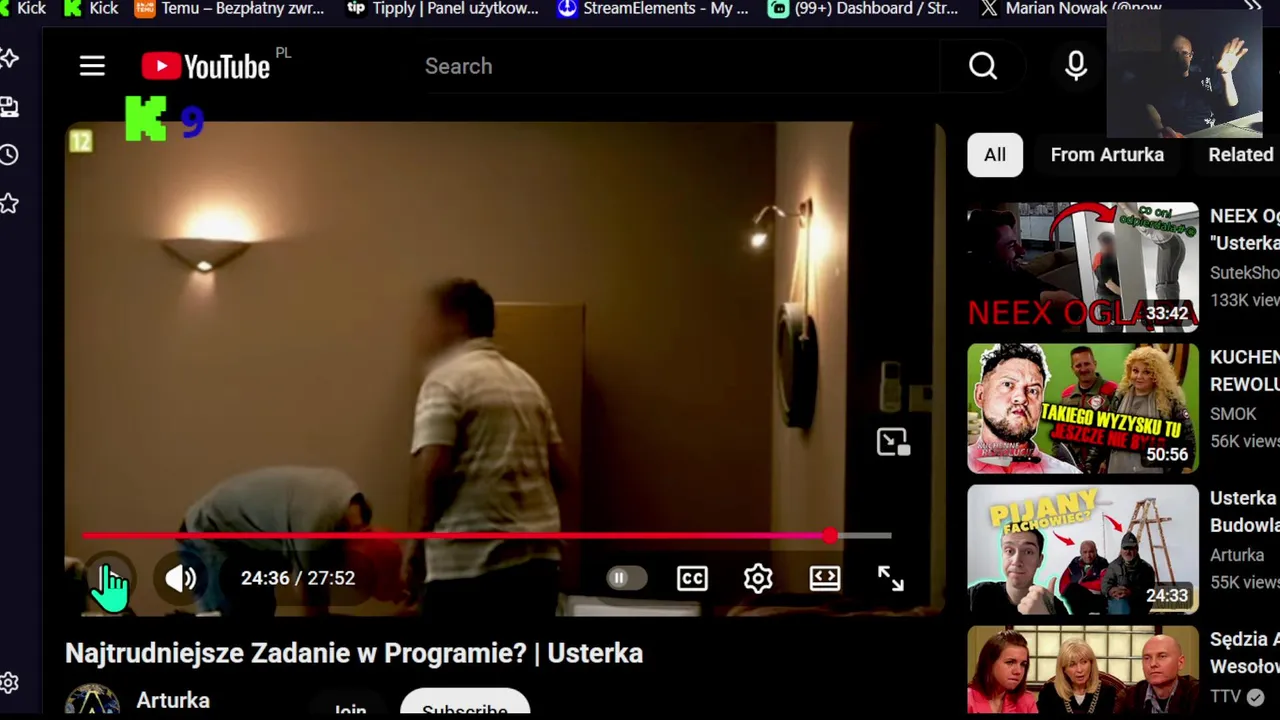Open SutekShow channel name in sidebar
1280x720 pixels.
(1244, 272)
